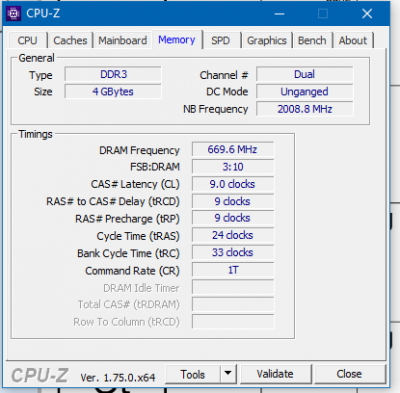Open the About tab
400x393 pixels.
pos(353,41)
